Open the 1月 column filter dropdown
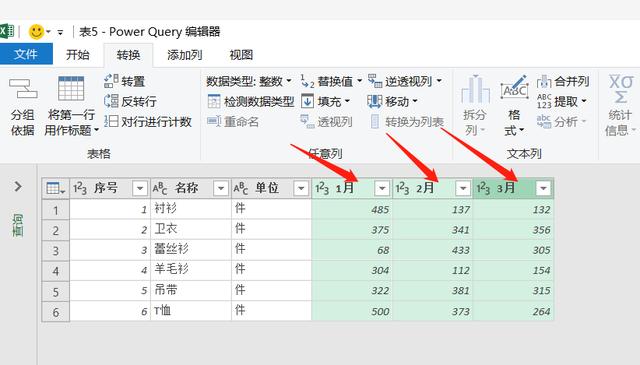 tap(382, 188)
